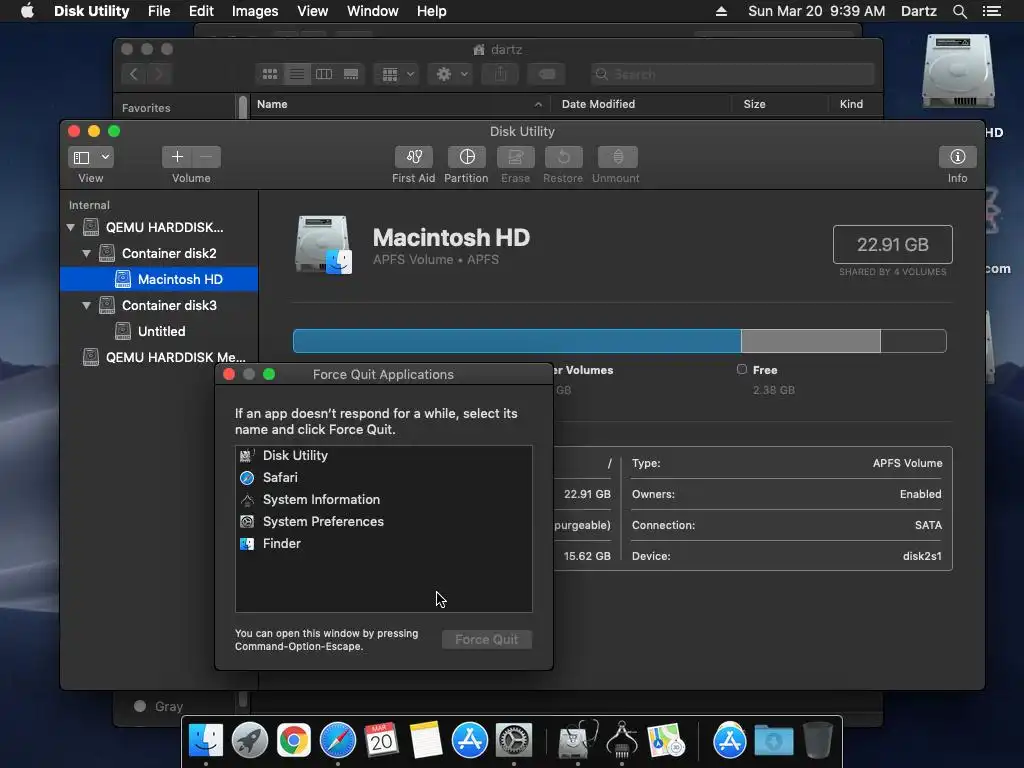Close the Force Quit Applications window
The height and width of the screenshot is (768, 1024).
(x=229, y=374)
